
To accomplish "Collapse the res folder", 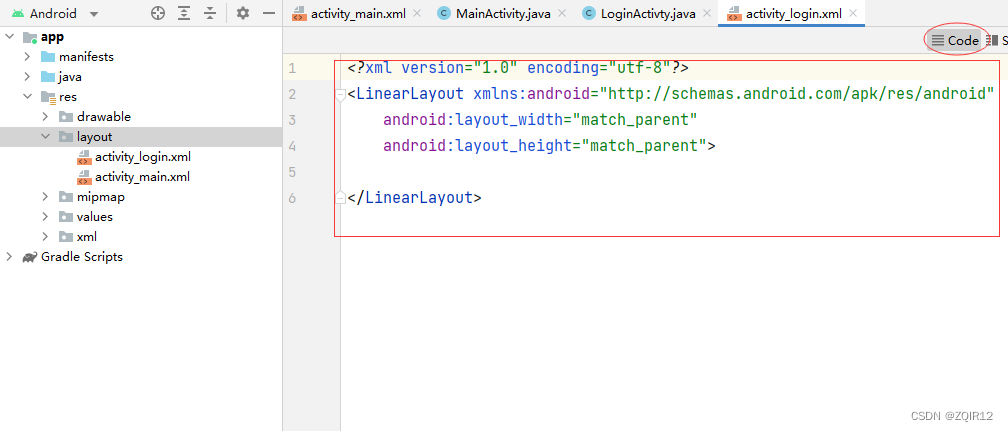I will click(27, 96).
